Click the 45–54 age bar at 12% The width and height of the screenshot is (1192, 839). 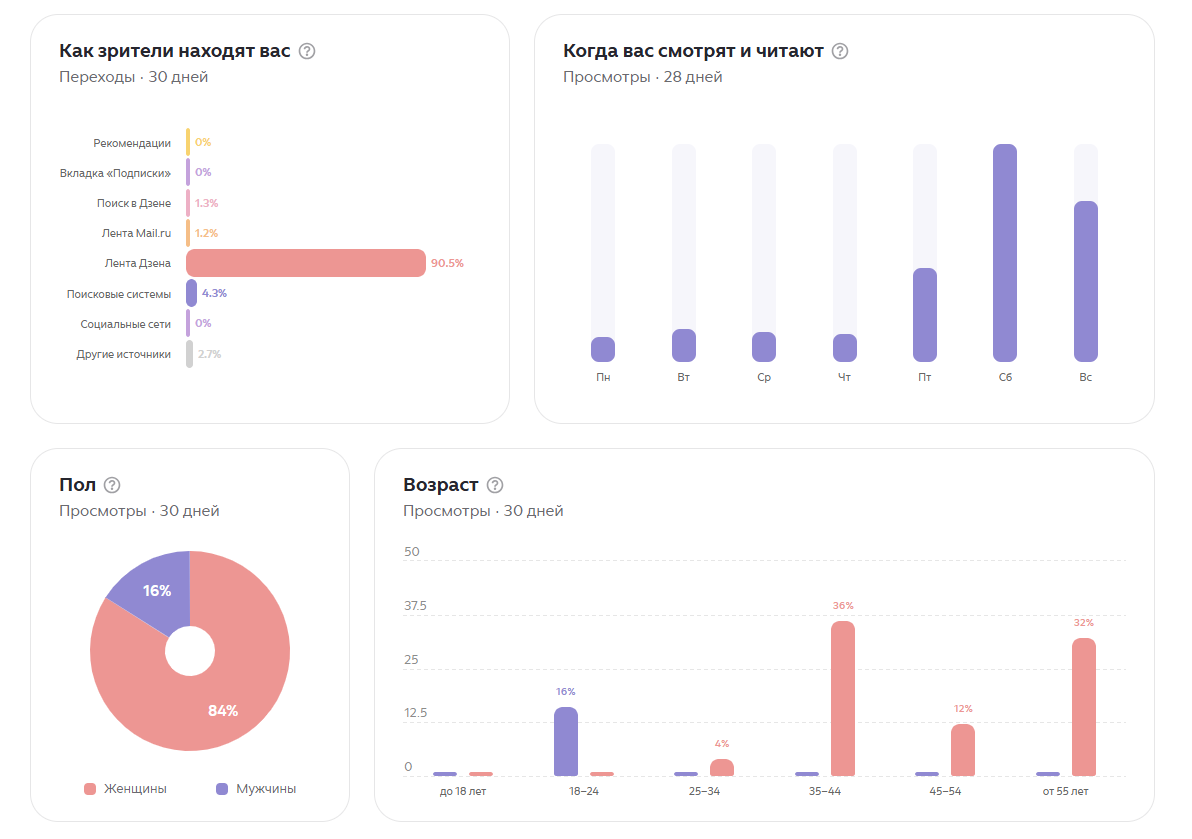(x=963, y=750)
